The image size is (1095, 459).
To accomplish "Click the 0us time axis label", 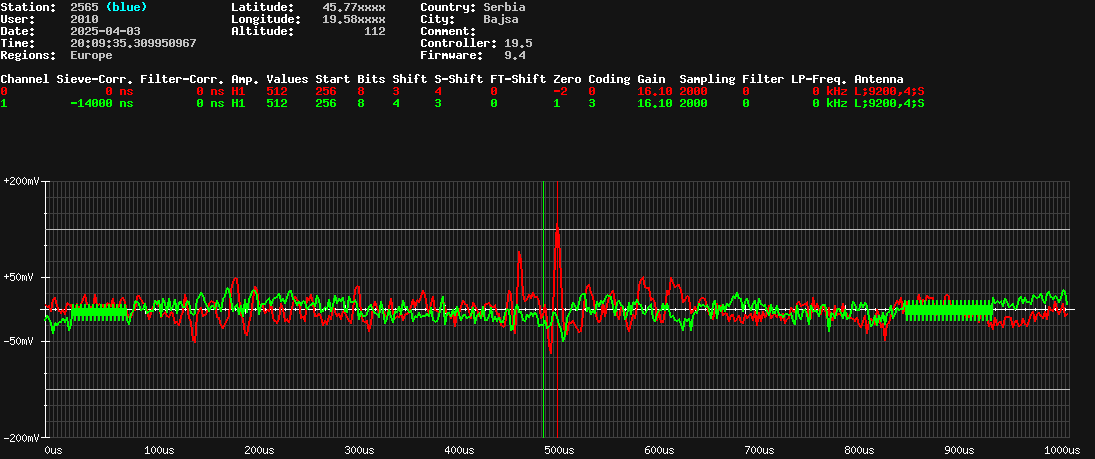I will pos(54,450).
